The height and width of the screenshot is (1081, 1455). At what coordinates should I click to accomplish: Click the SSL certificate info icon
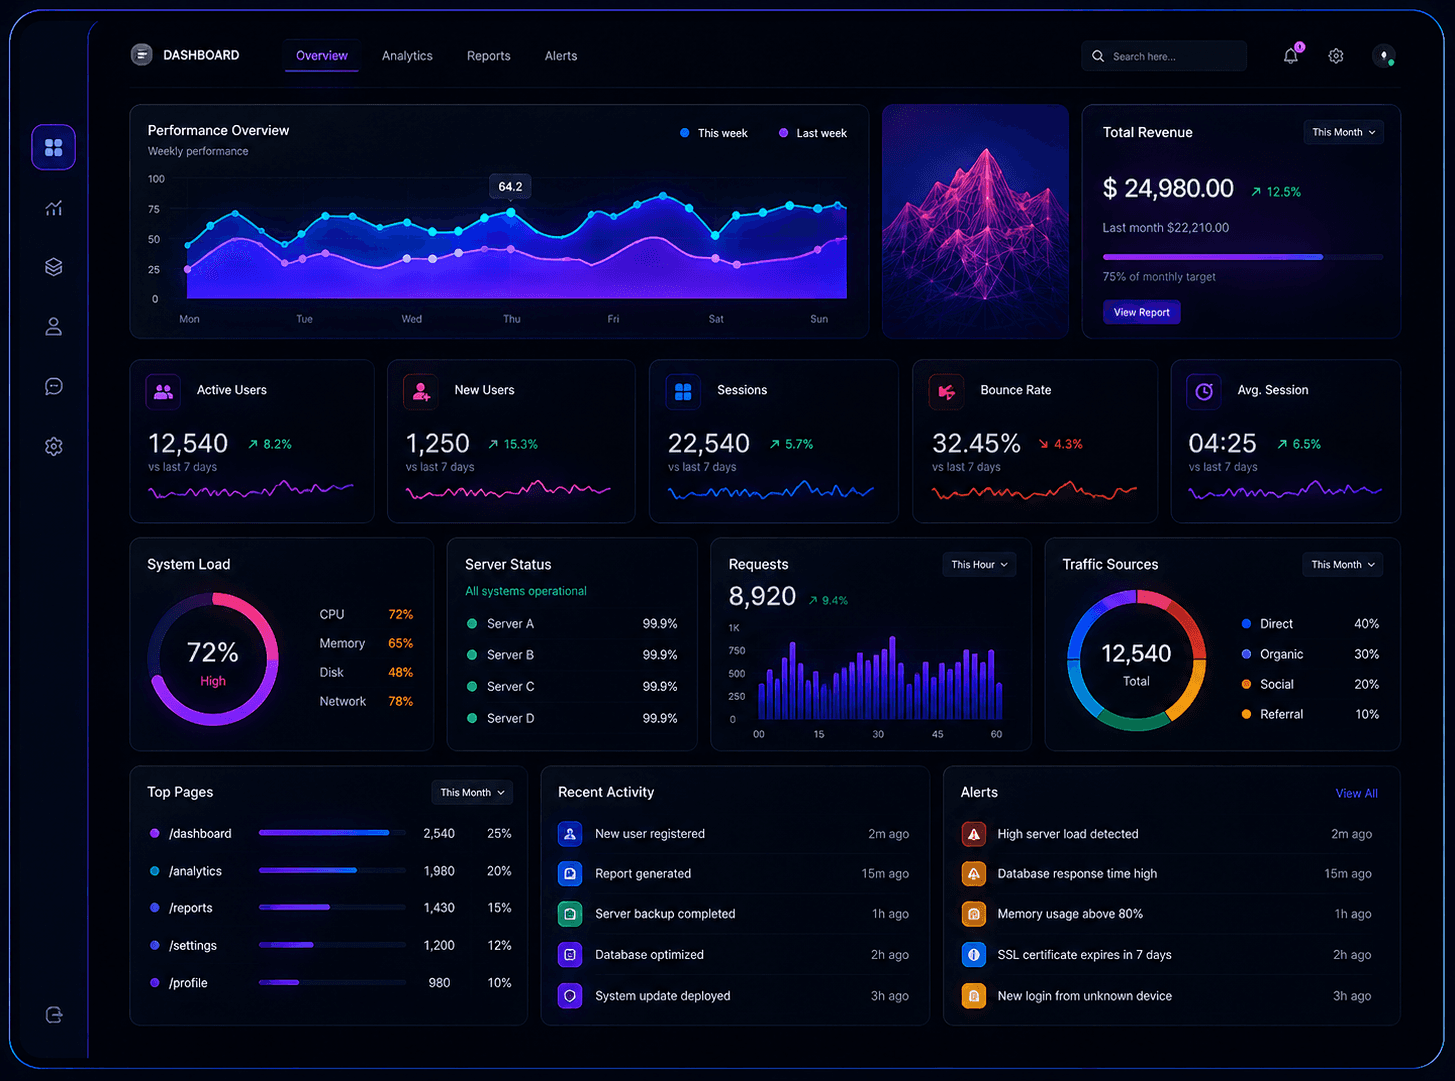coord(974,954)
